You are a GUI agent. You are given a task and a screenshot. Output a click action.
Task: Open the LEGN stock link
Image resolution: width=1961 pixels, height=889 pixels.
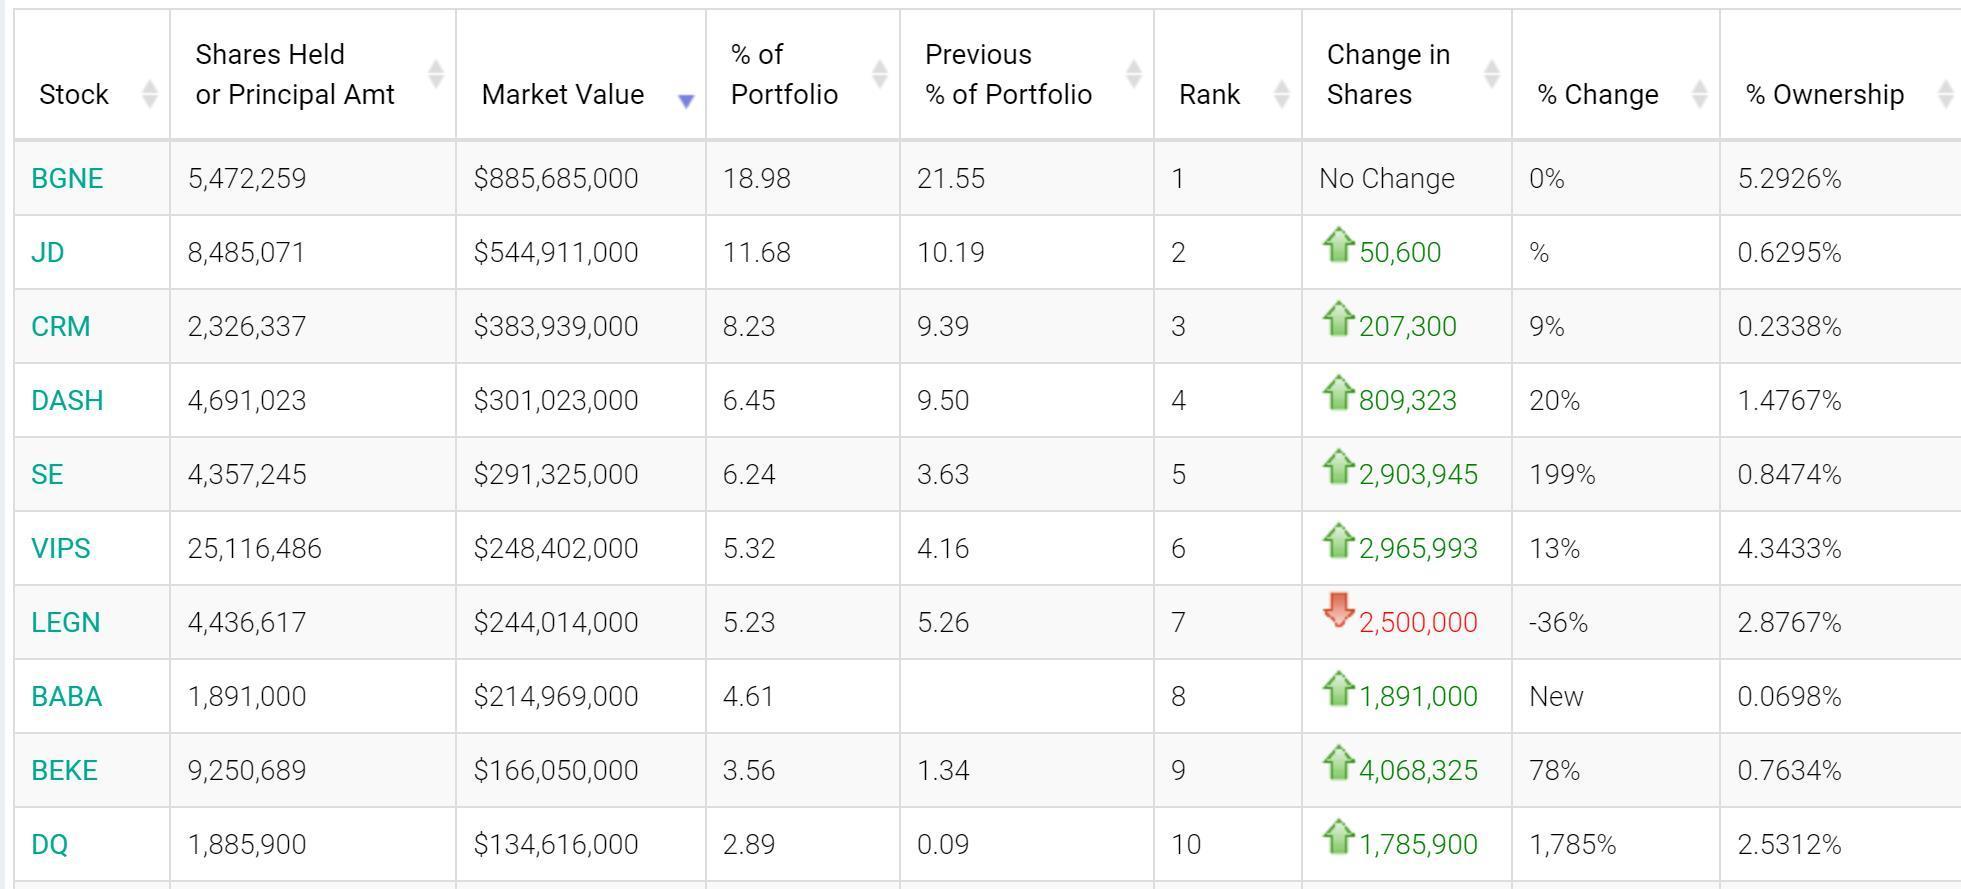point(66,622)
